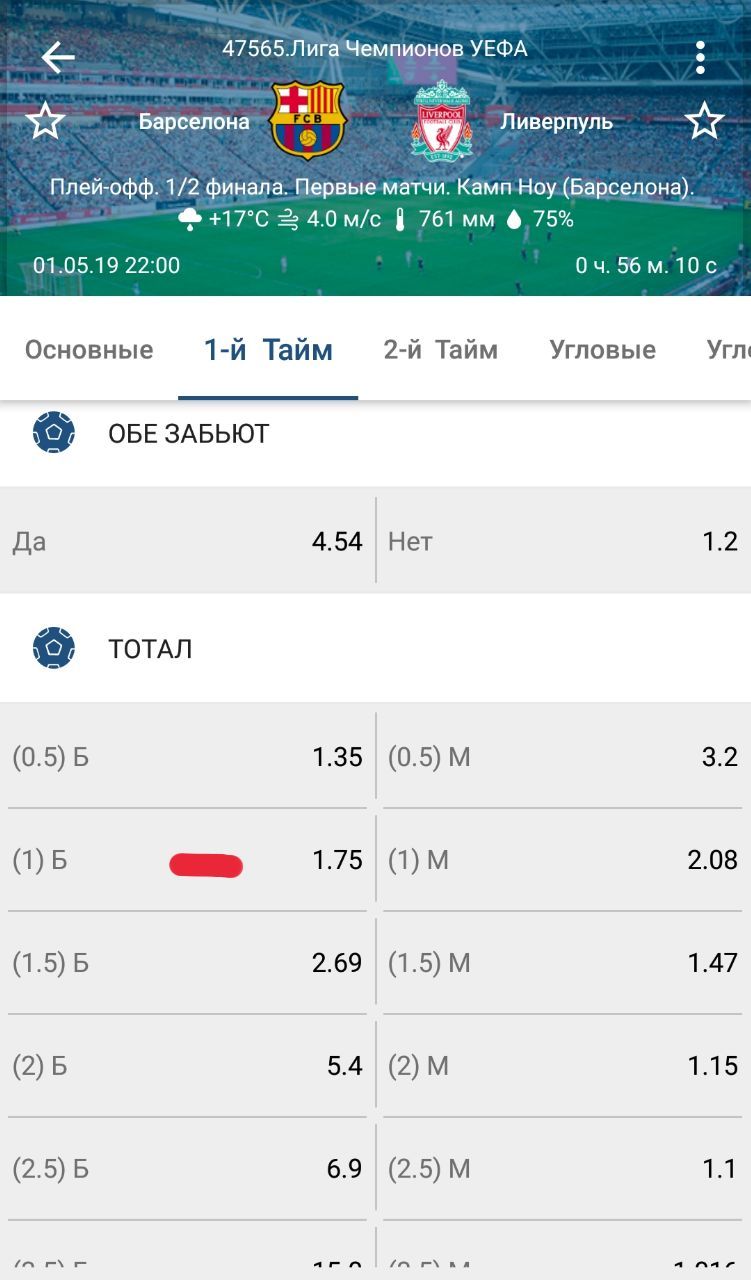Pick Нет odds 1.2
This screenshot has width=751, height=1280.
(563, 541)
